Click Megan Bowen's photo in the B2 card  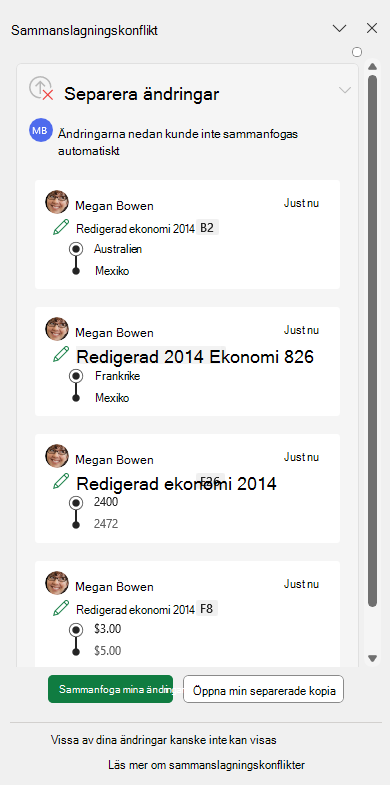tap(57, 202)
